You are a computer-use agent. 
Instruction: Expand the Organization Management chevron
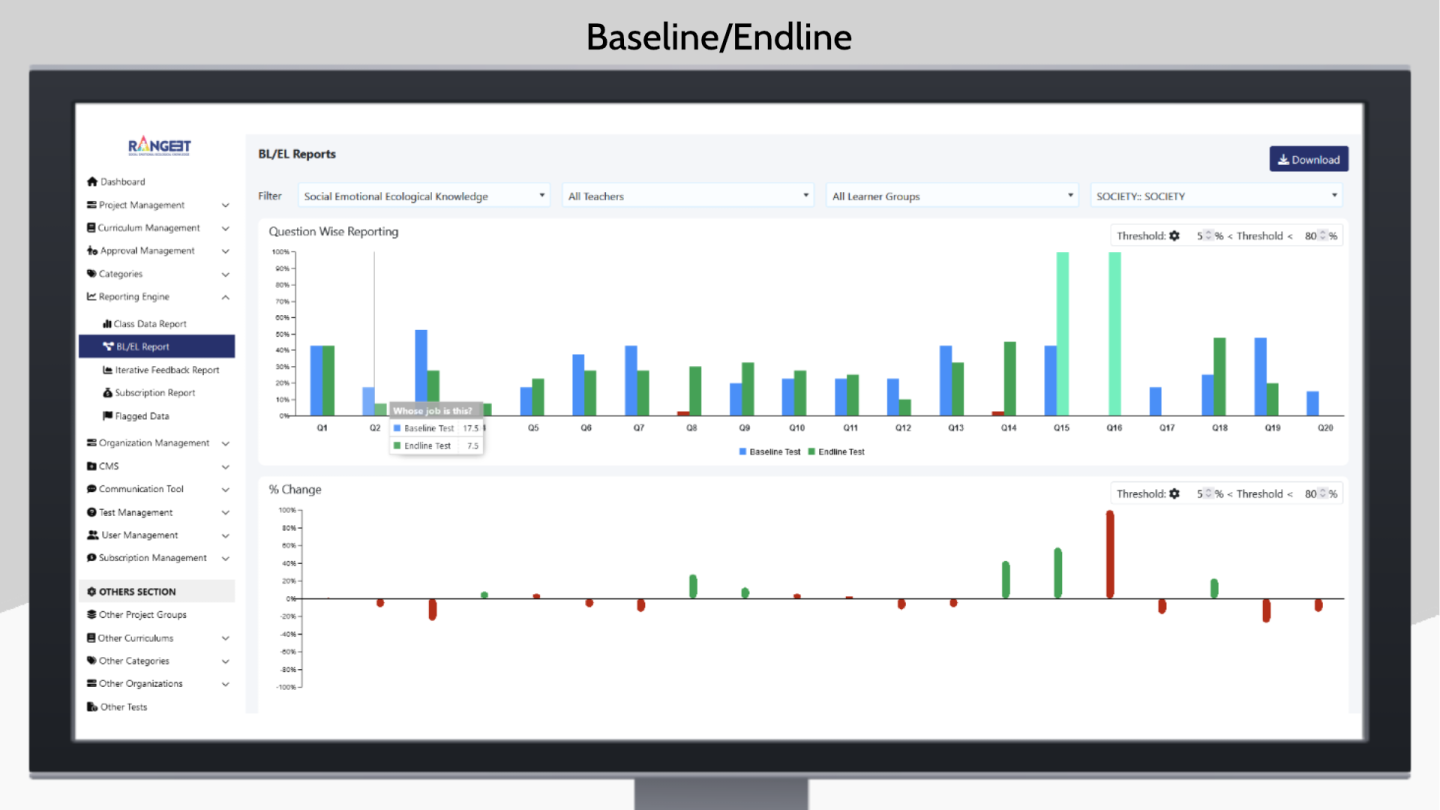(225, 443)
